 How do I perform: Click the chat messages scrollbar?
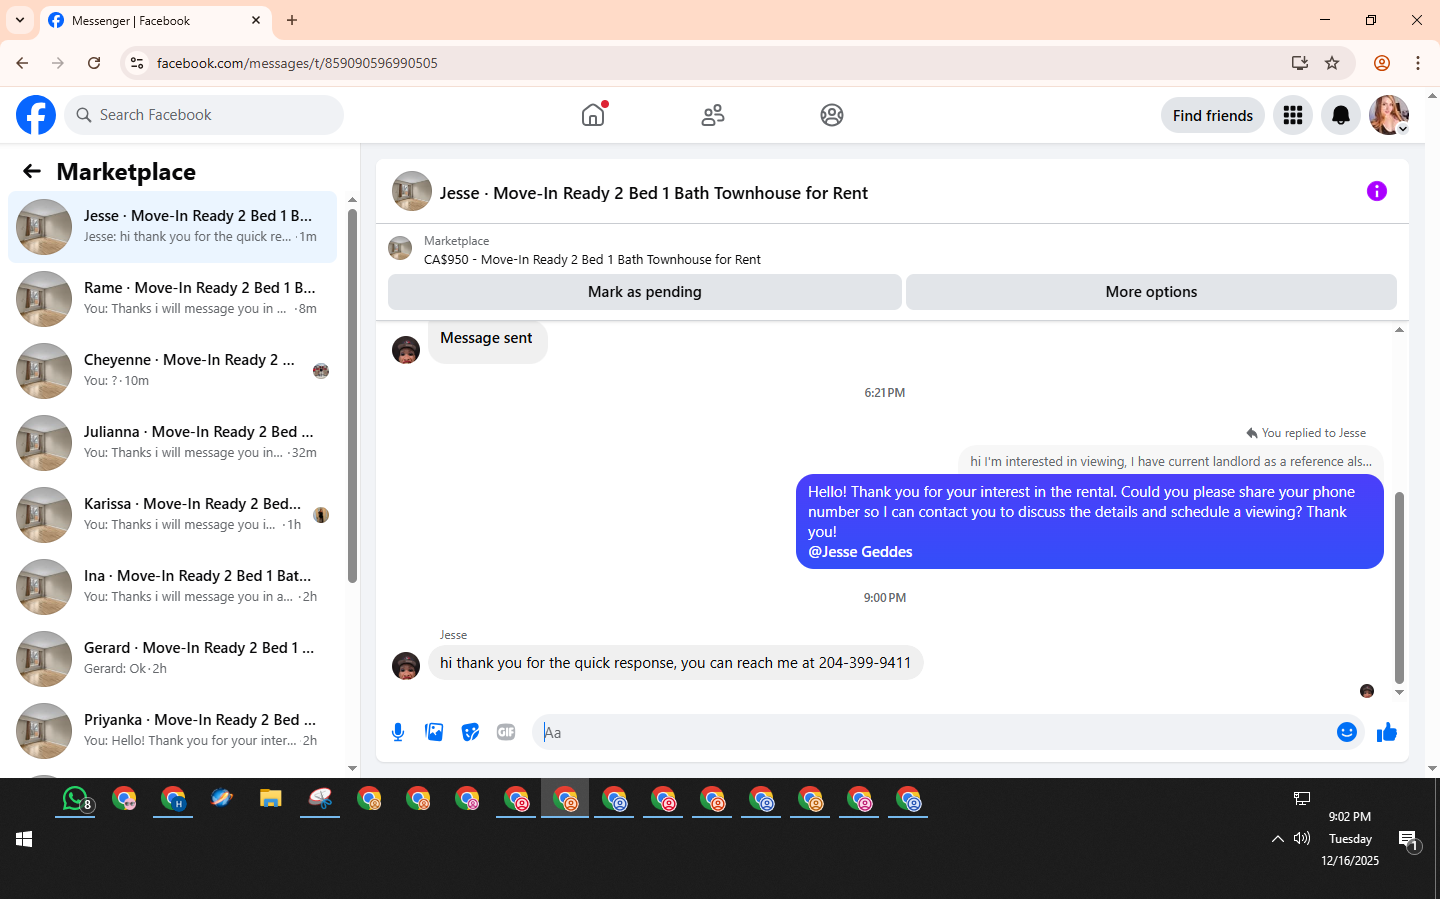click(x=1399, y=587)
